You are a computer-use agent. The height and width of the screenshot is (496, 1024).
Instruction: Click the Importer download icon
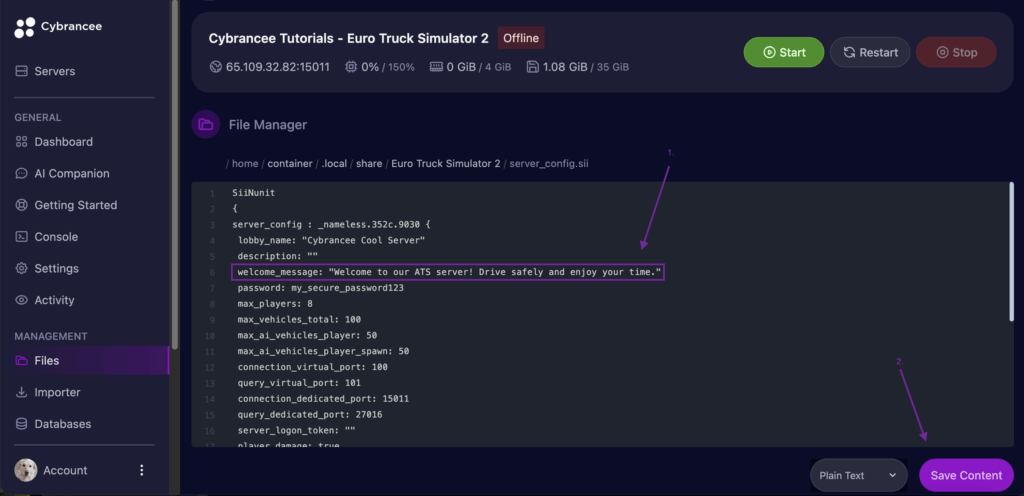click(x=22, y=392)
